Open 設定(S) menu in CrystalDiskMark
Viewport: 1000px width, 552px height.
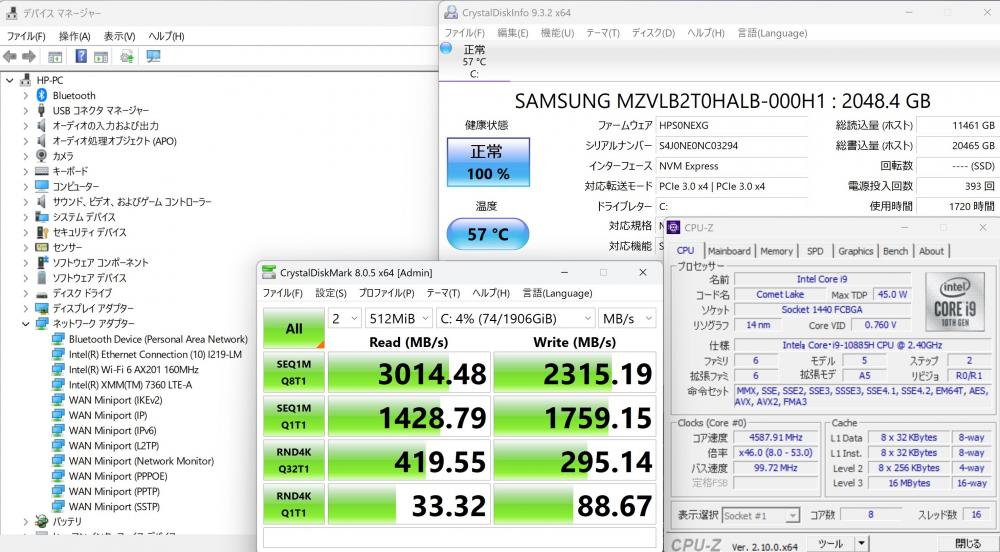click(x=331, y=293)
